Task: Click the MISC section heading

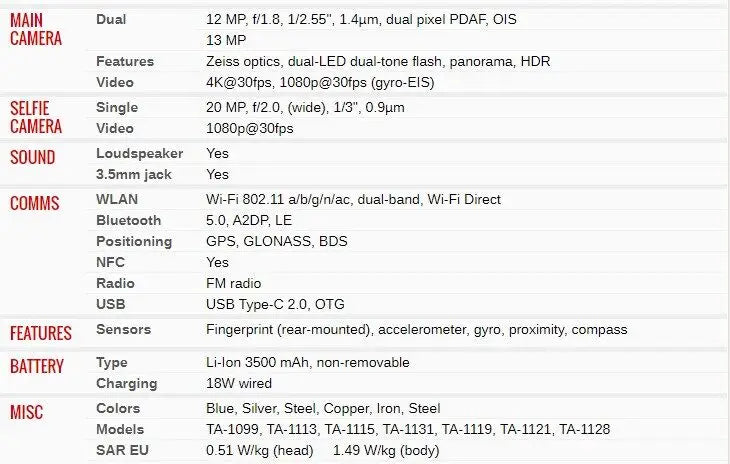Action: click(x=27, y=412)
